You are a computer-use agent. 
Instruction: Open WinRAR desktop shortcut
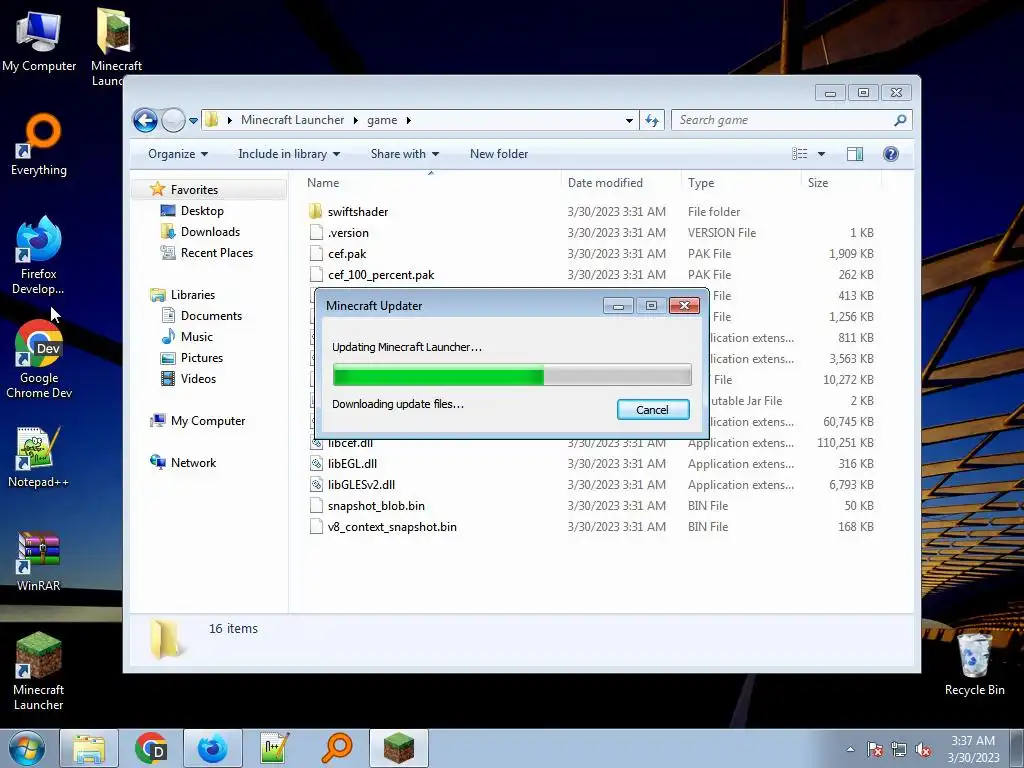click(39, 562)
